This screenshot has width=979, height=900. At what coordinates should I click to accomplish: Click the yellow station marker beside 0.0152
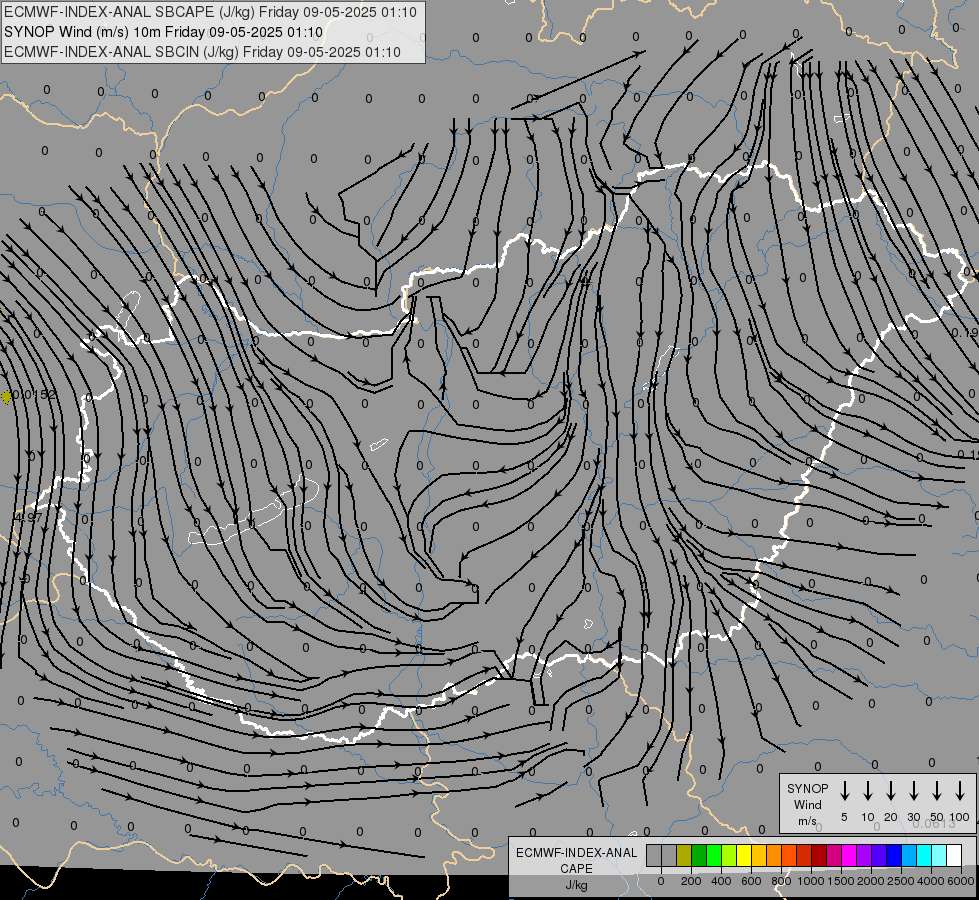point(6,397)
